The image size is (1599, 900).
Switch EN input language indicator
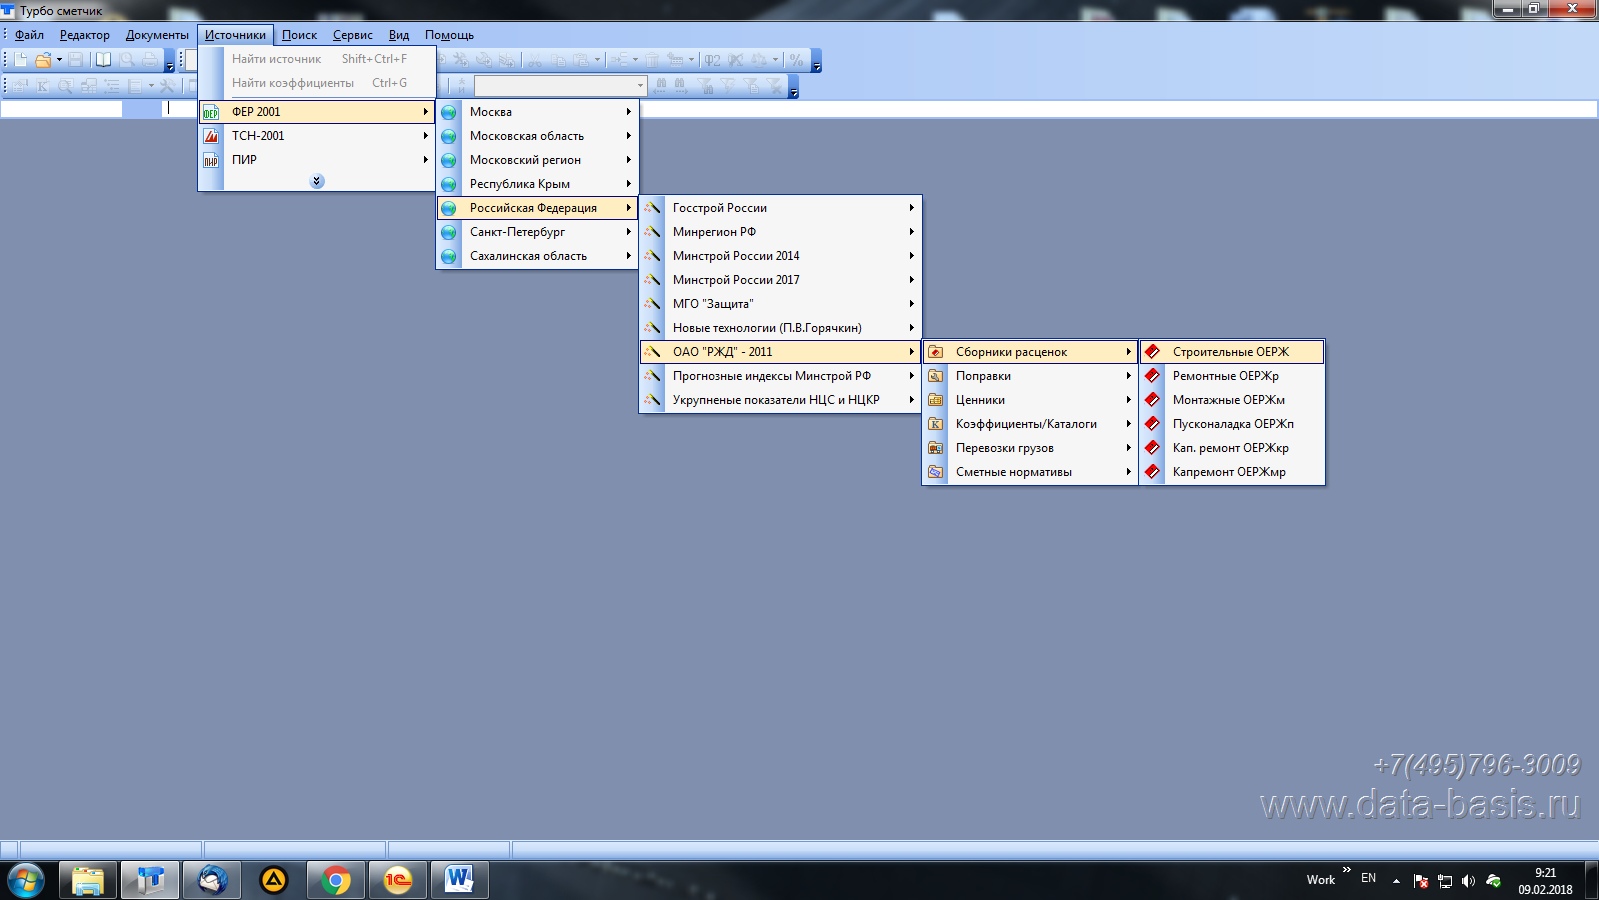coord(1368,879)
